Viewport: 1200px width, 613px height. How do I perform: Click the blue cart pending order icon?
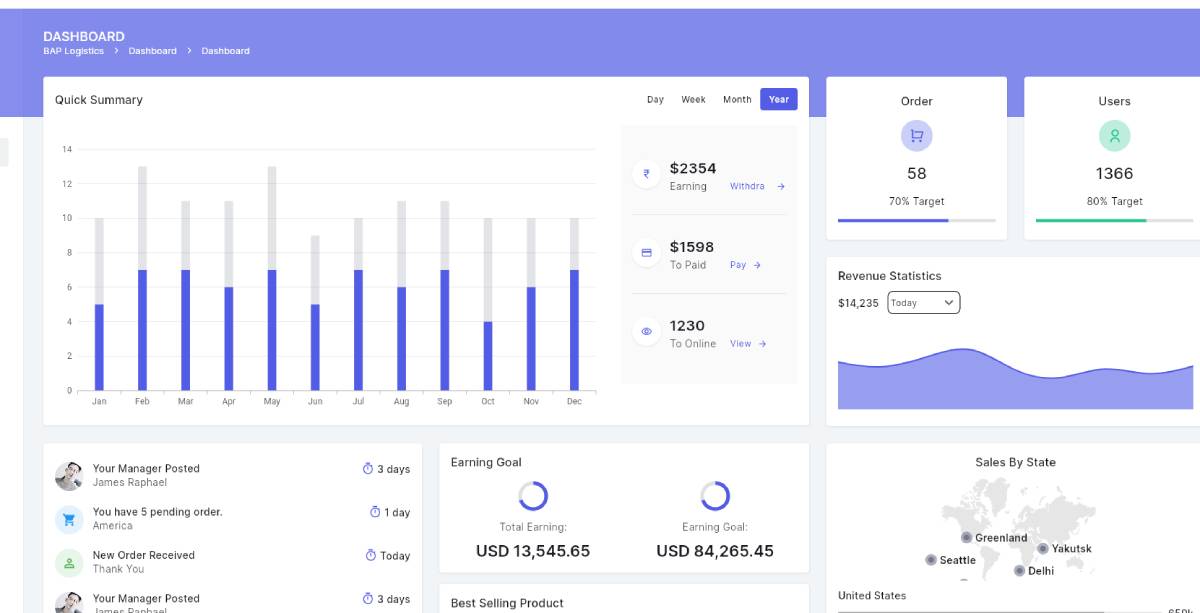69,519
